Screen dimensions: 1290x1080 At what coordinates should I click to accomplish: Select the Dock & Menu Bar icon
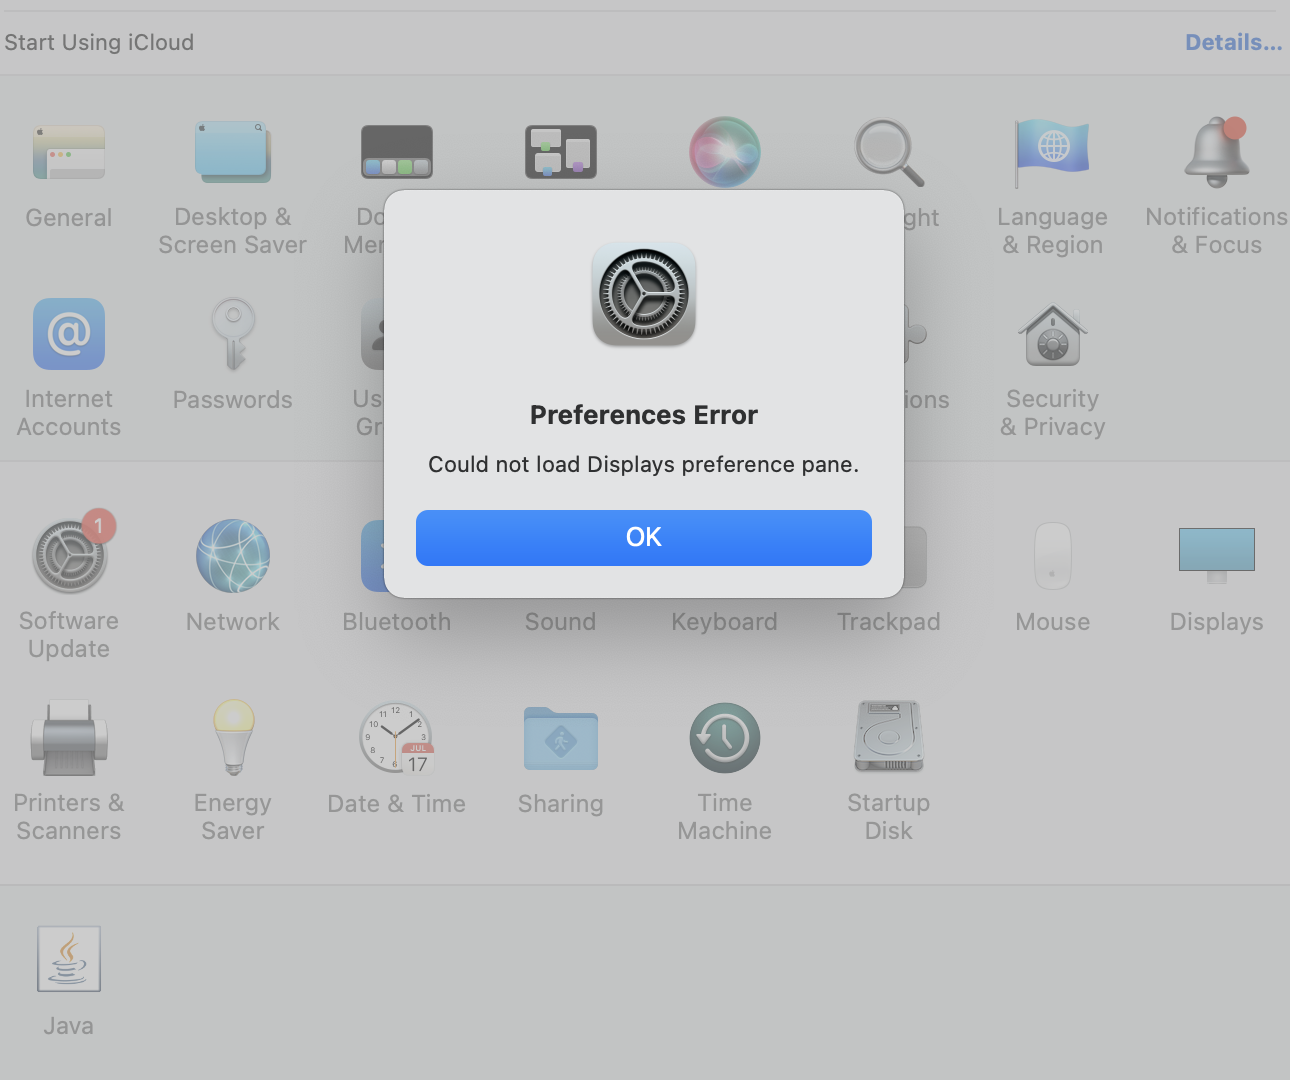[396, 152]
